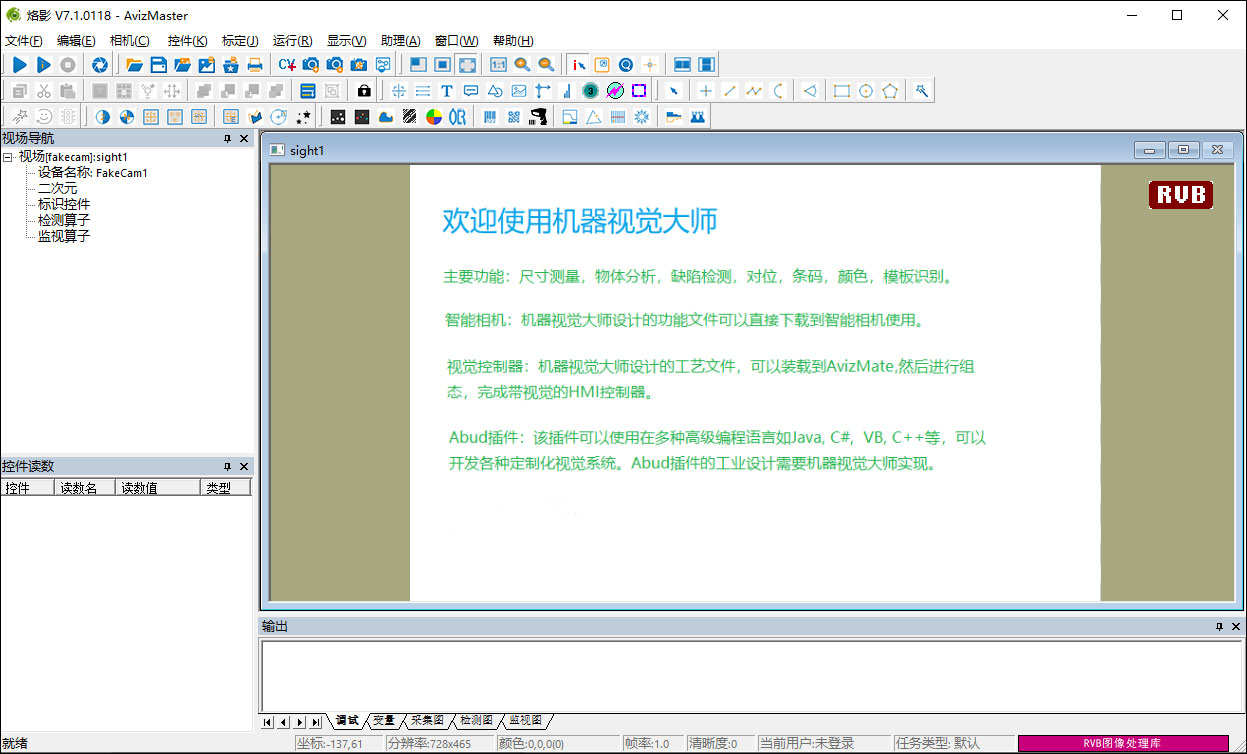Close the 控件读数 panel
The height and width of the screenshot is (754, 1247).
pos(244,466)
